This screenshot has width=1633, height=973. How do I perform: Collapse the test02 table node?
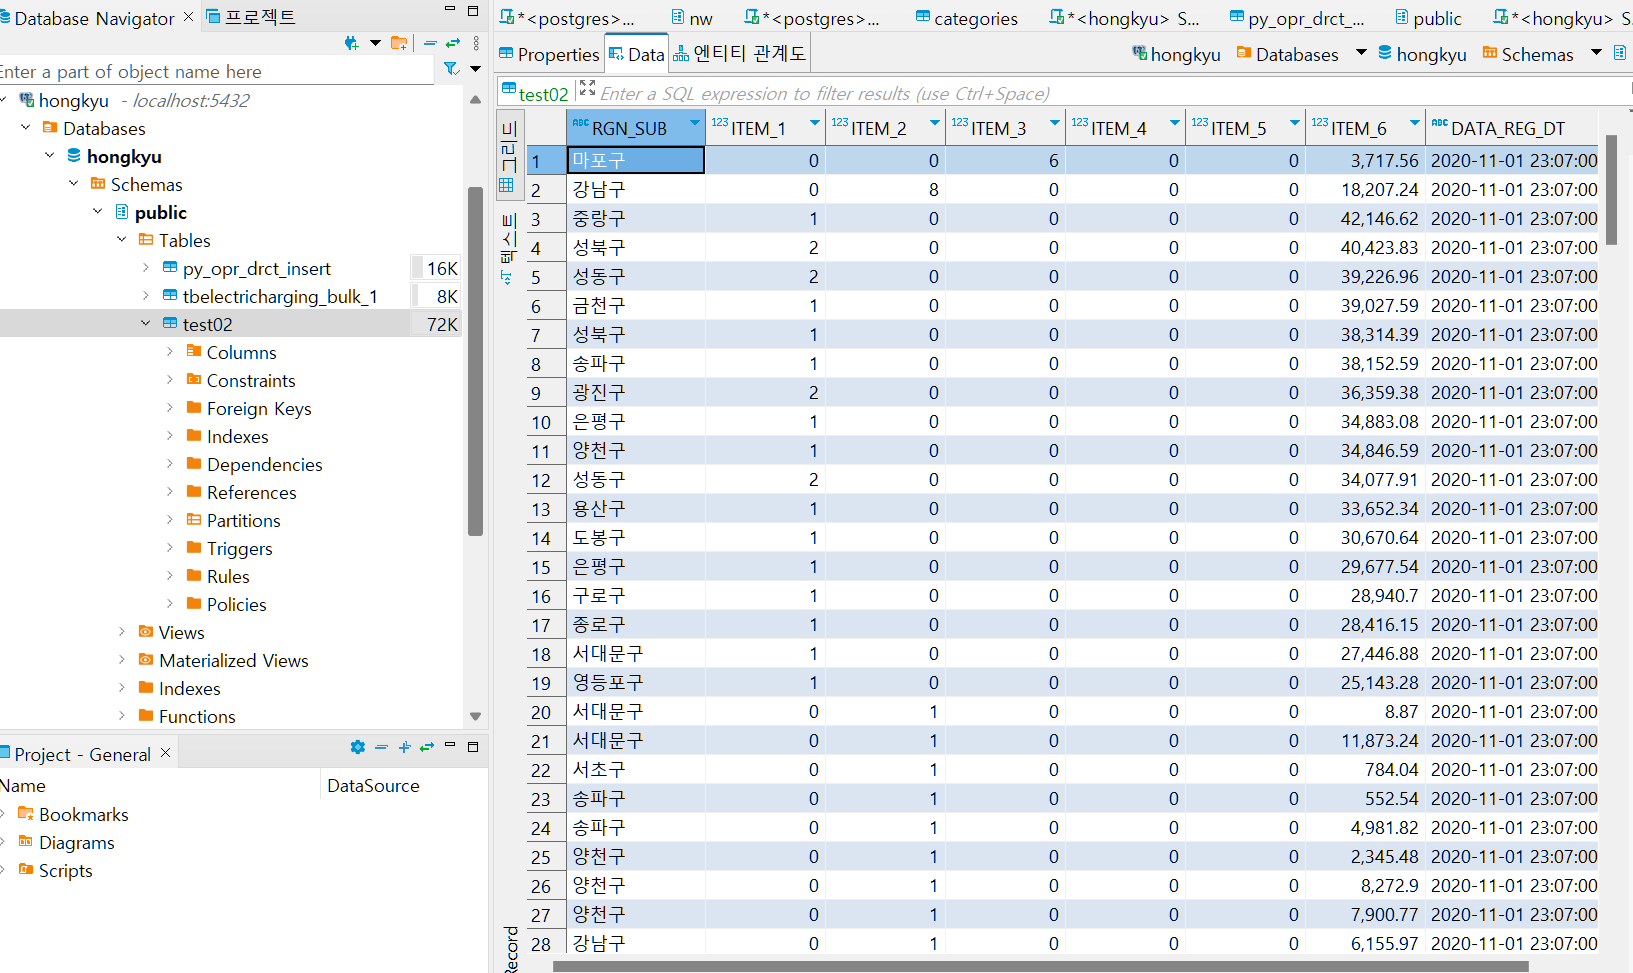coord(146,324)
